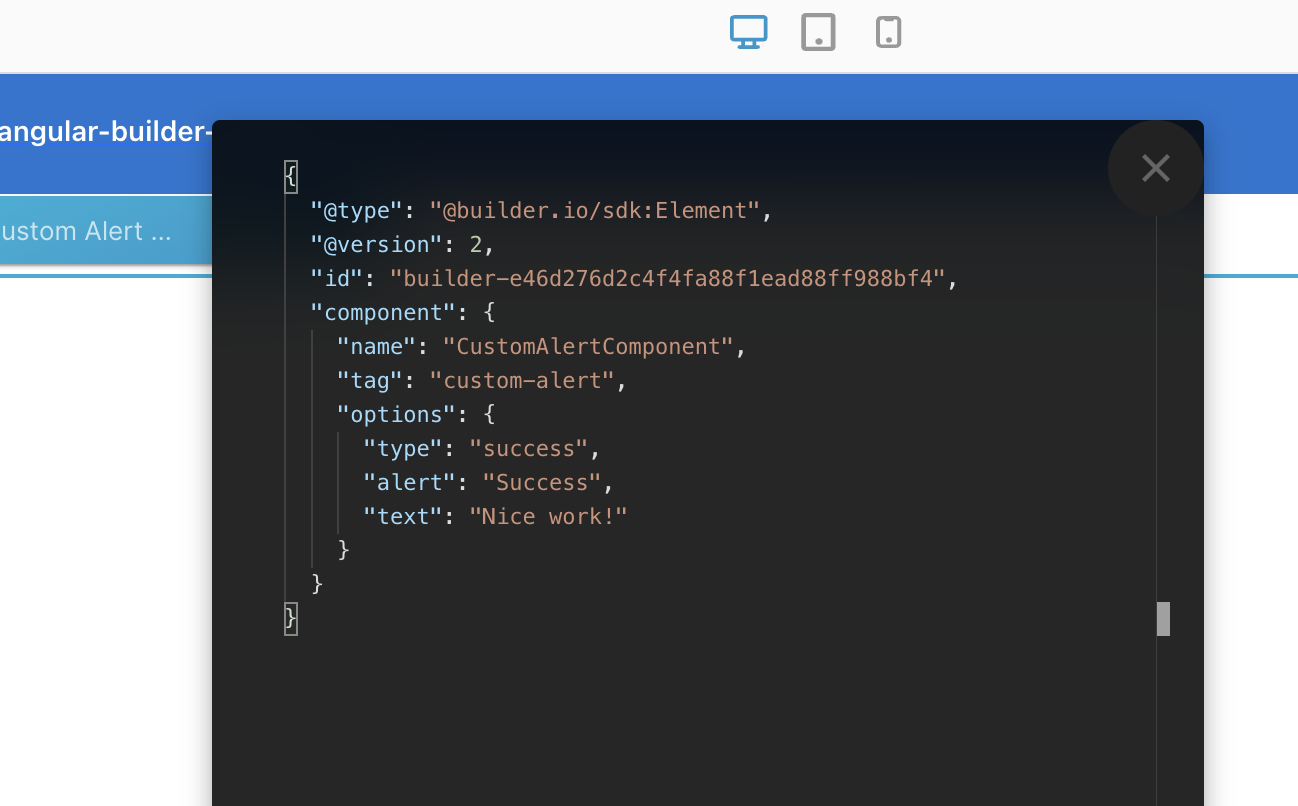Click the "Nice work!" text value

point(548,516)
